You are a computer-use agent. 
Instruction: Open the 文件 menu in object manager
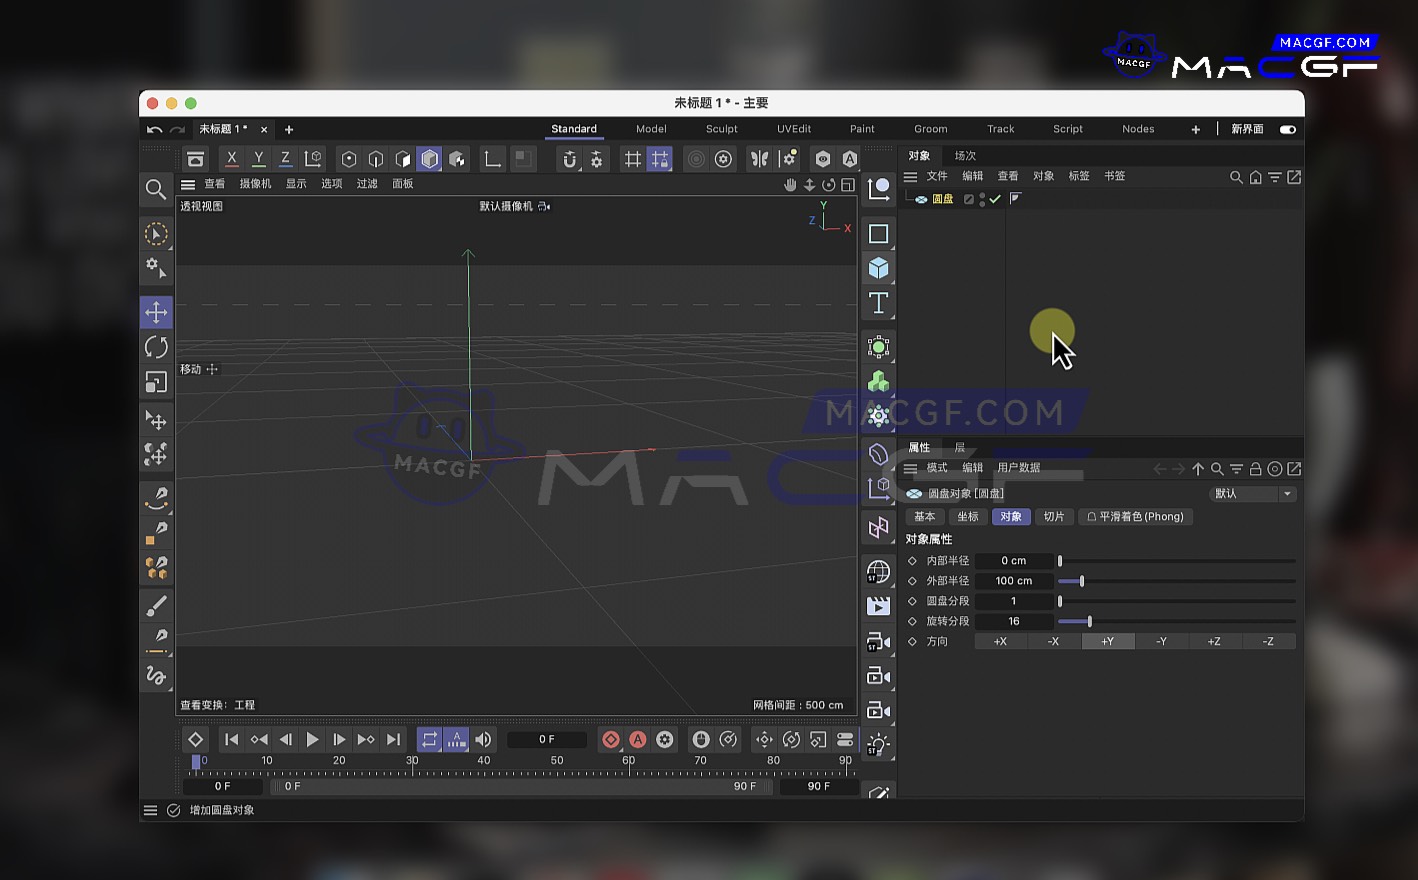[x=937, y=176]
